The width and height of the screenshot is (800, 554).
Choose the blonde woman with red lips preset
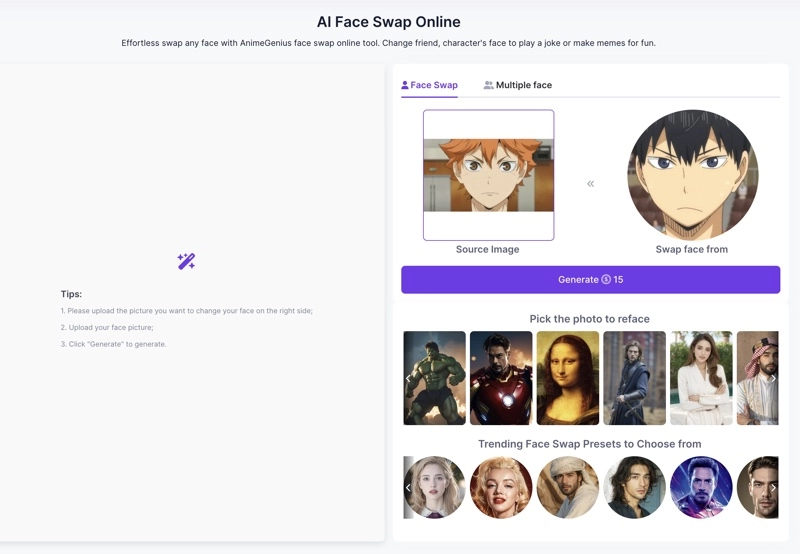[501, 488]
